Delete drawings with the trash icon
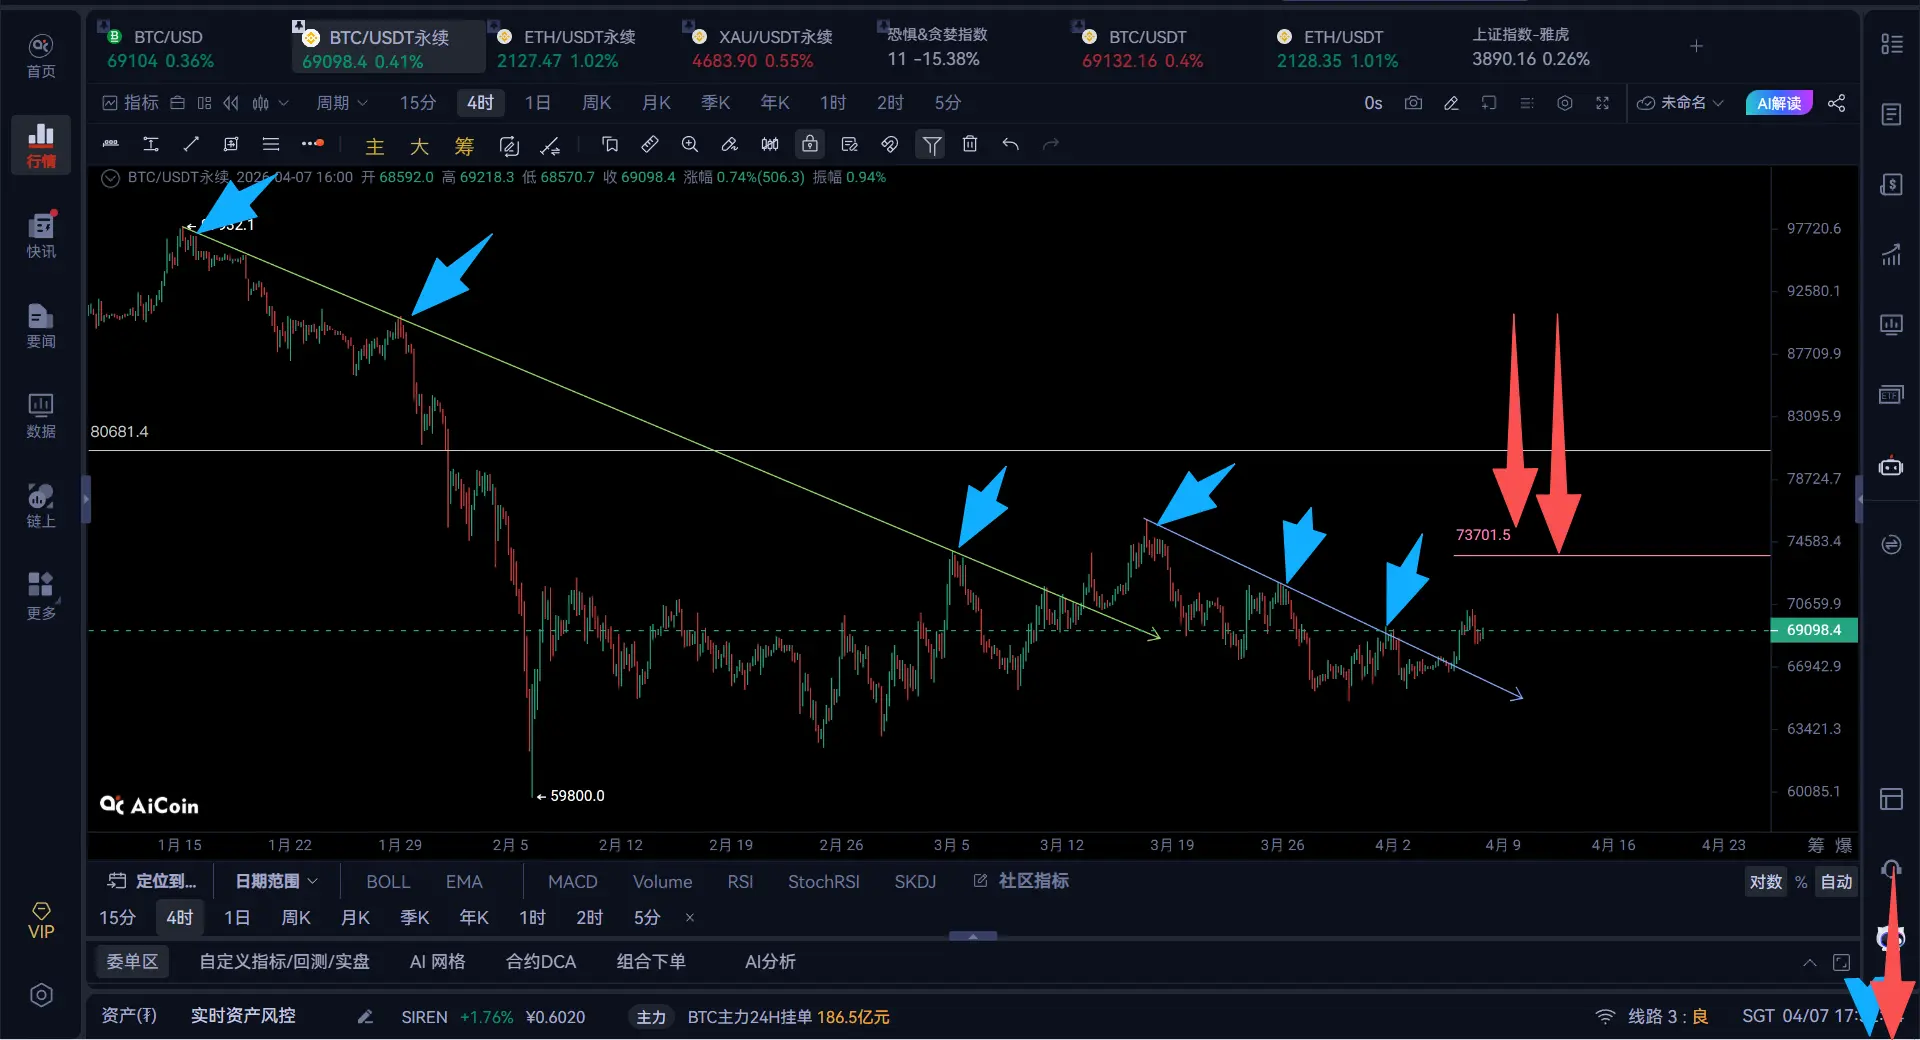1920x1040 pixels. [970, 144]
